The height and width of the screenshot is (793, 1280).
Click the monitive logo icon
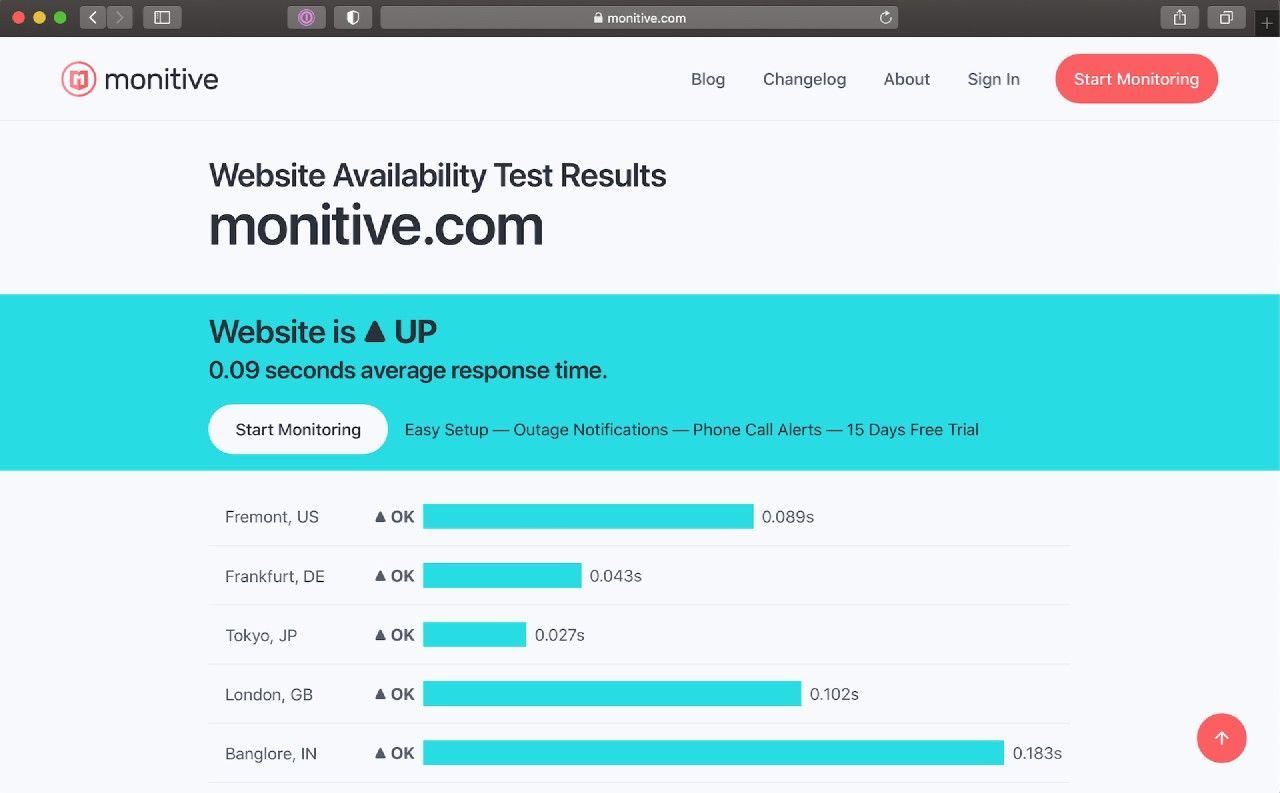click(x=78, y=78)
